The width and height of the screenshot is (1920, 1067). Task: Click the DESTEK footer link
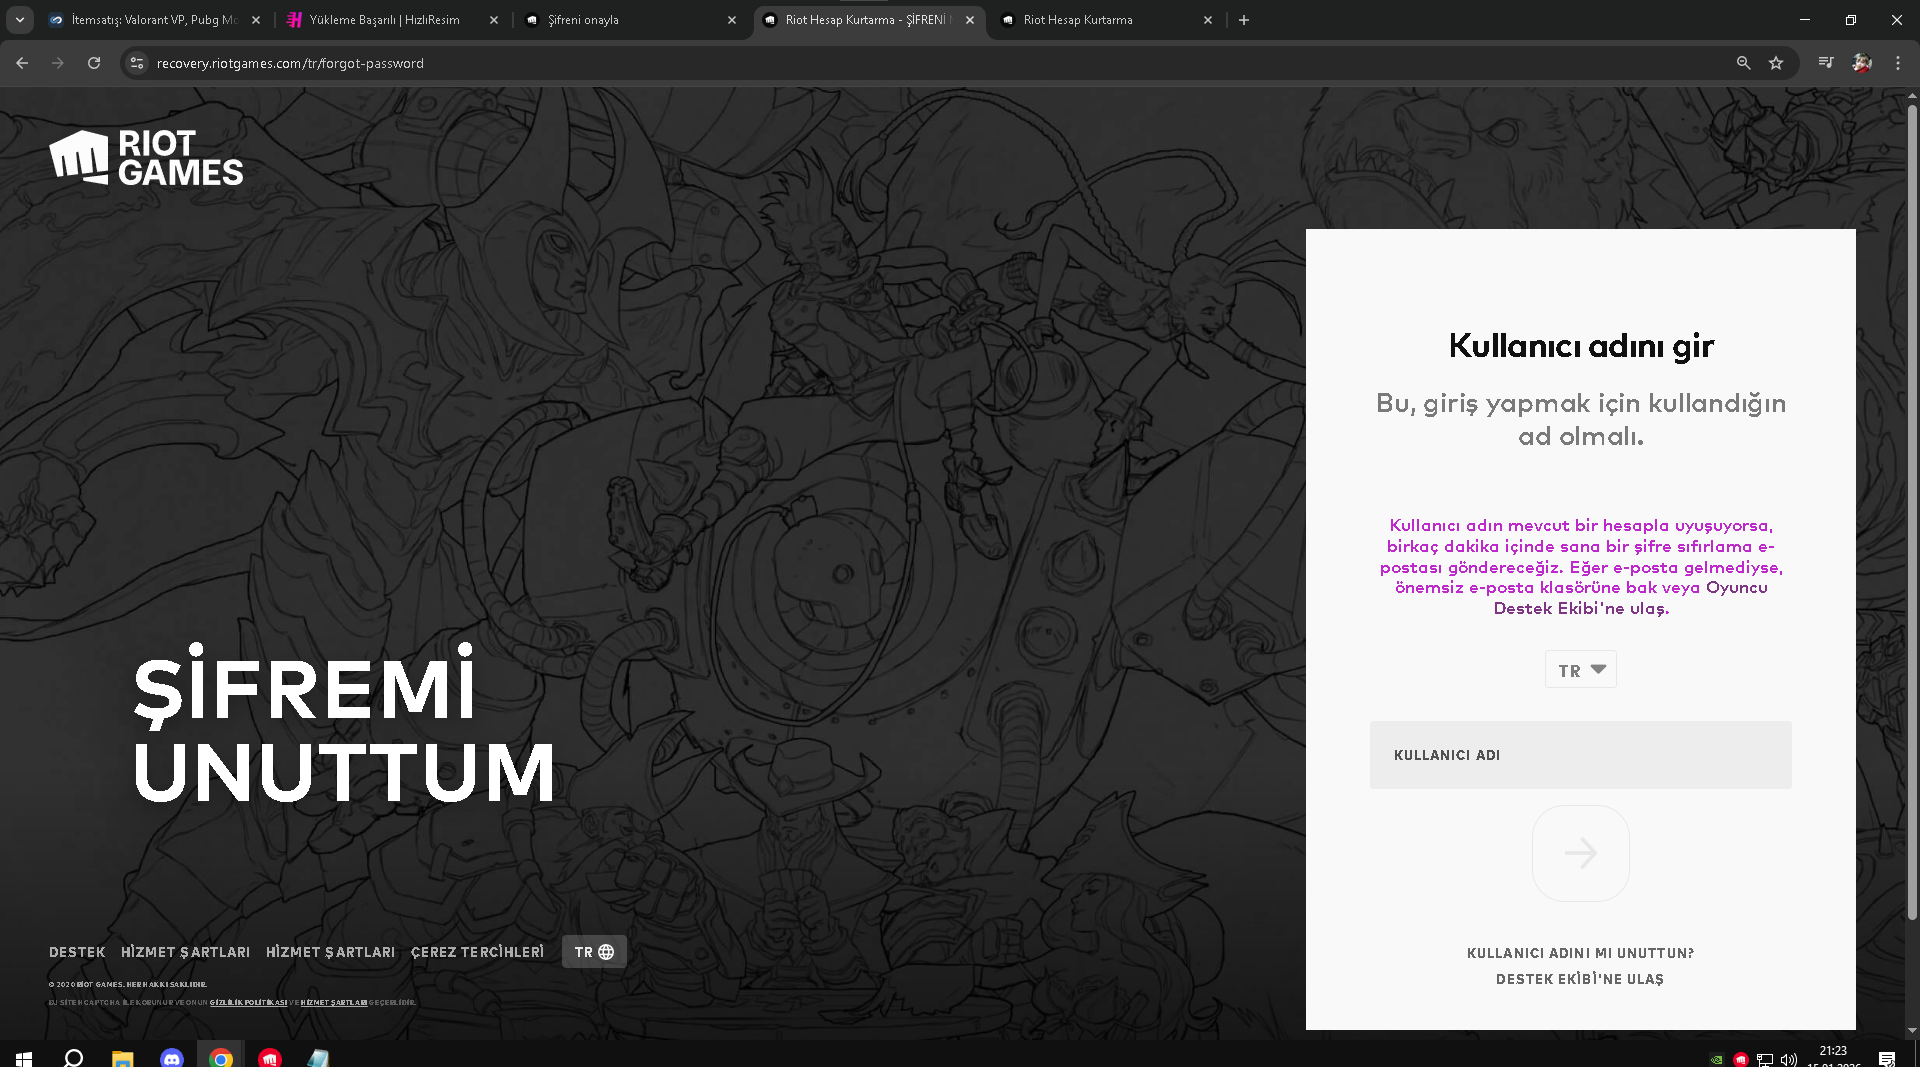77,952
